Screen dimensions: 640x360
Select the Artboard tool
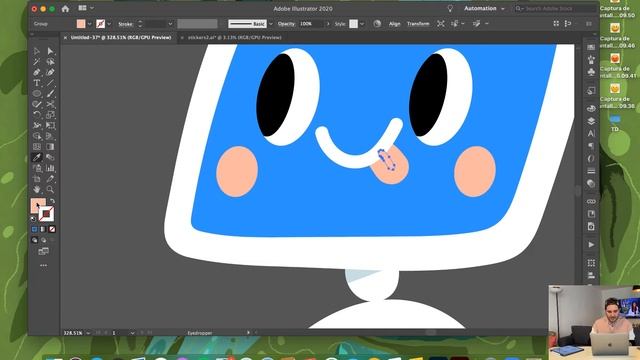[x=37, y=179]
